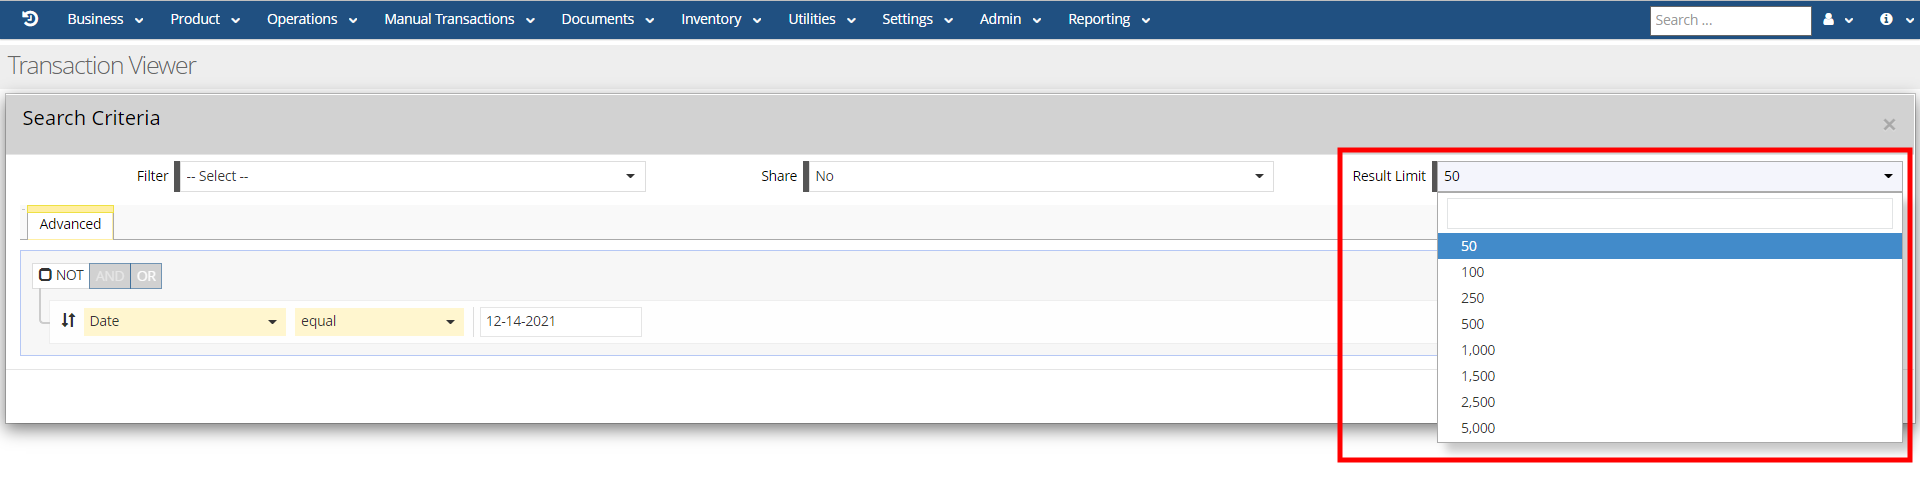This screenshot has width=1920, height=485.
Task: Open the Filter dropdown
Action: pos(411,176)
